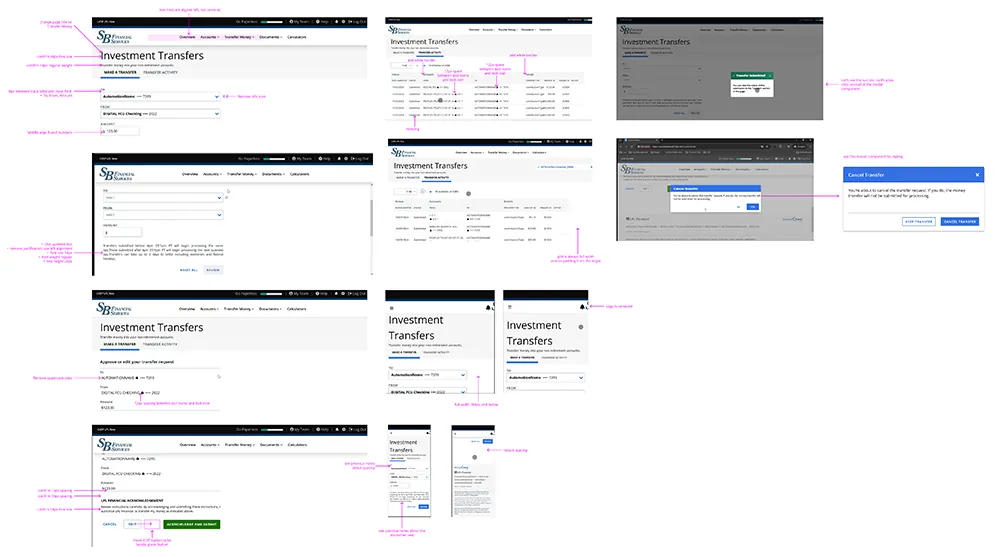
Task: Click the Transfer Submitted green notification header
Action: tap(752, 75)
